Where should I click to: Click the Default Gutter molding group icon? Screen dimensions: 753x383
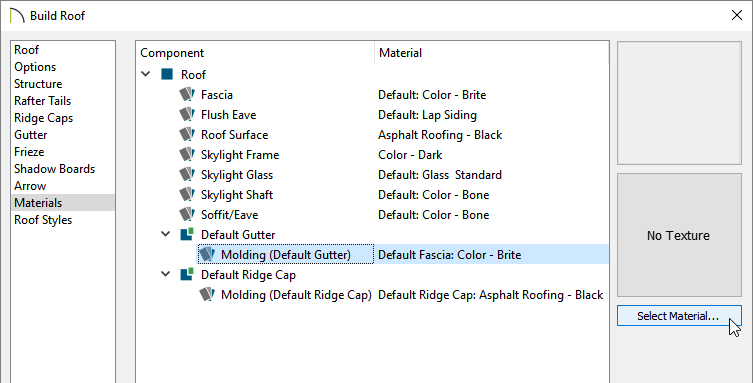[187, 234]
